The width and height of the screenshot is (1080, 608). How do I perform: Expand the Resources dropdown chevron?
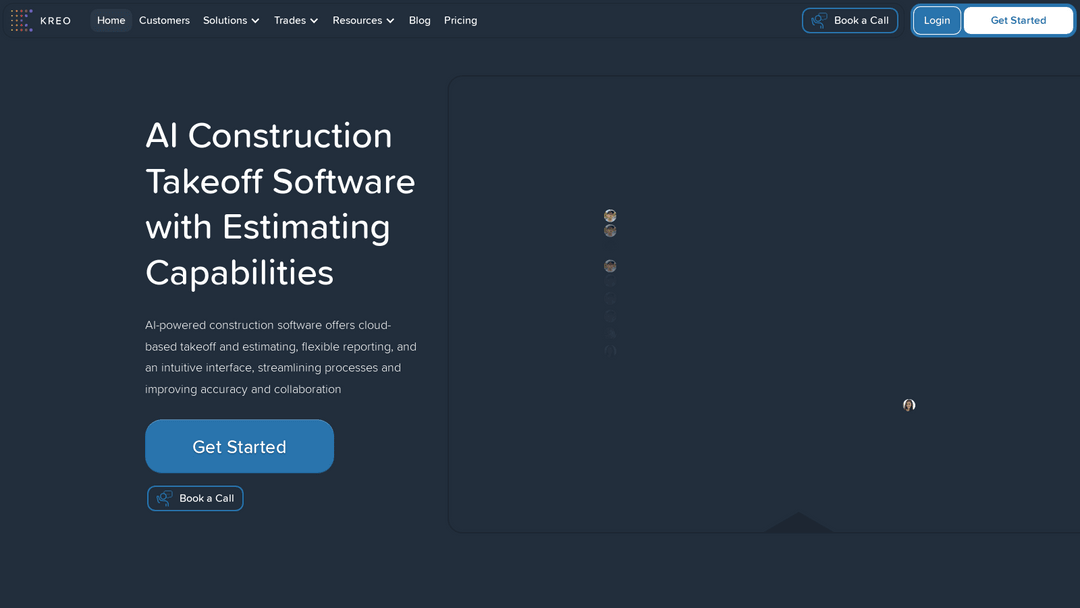click(x=391, y=21)
